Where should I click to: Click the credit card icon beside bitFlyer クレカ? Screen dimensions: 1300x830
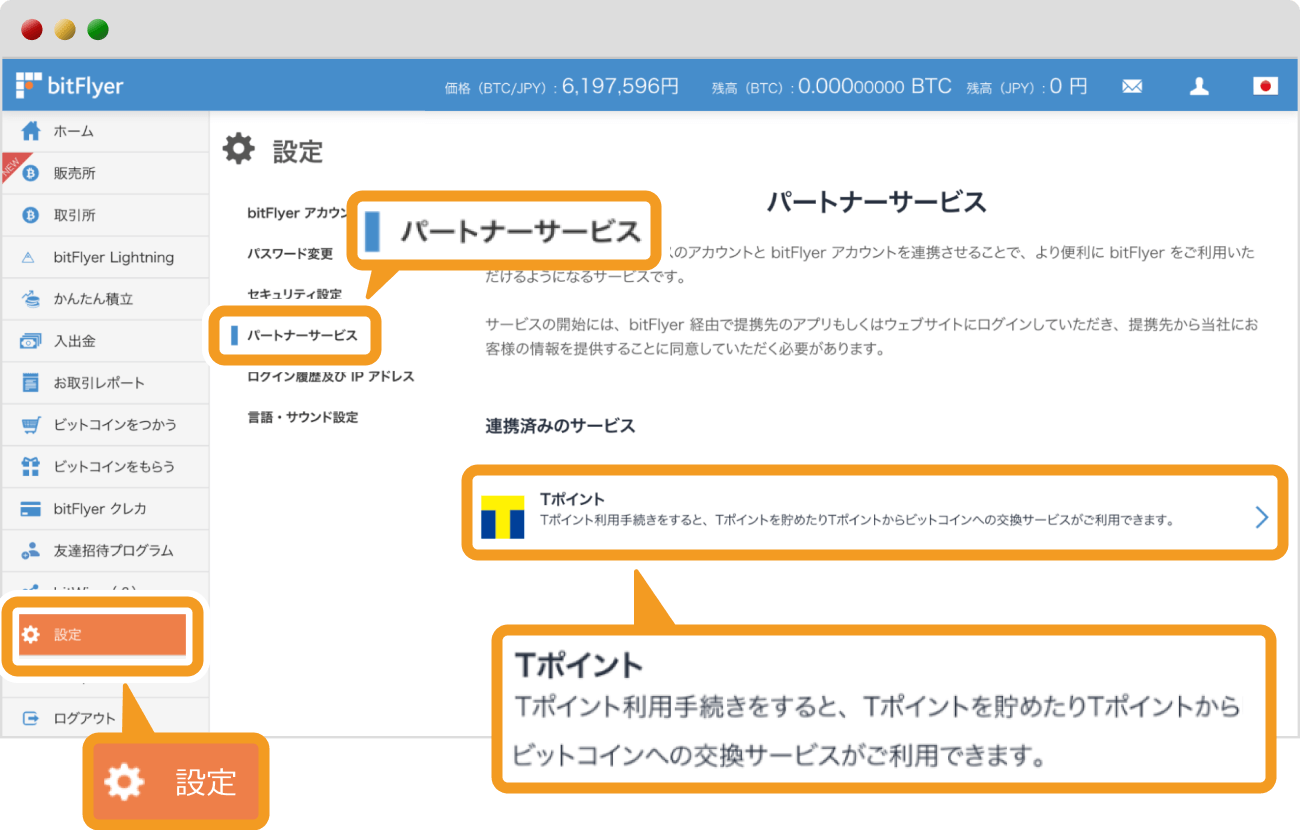(31, 509)
